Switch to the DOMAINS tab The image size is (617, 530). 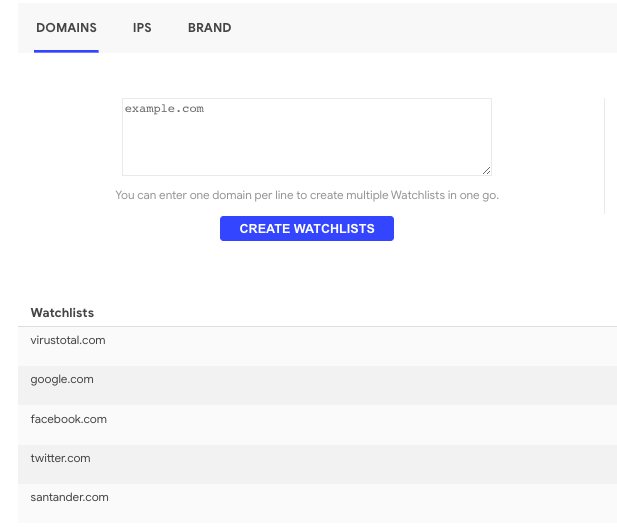tap(66, 28)
